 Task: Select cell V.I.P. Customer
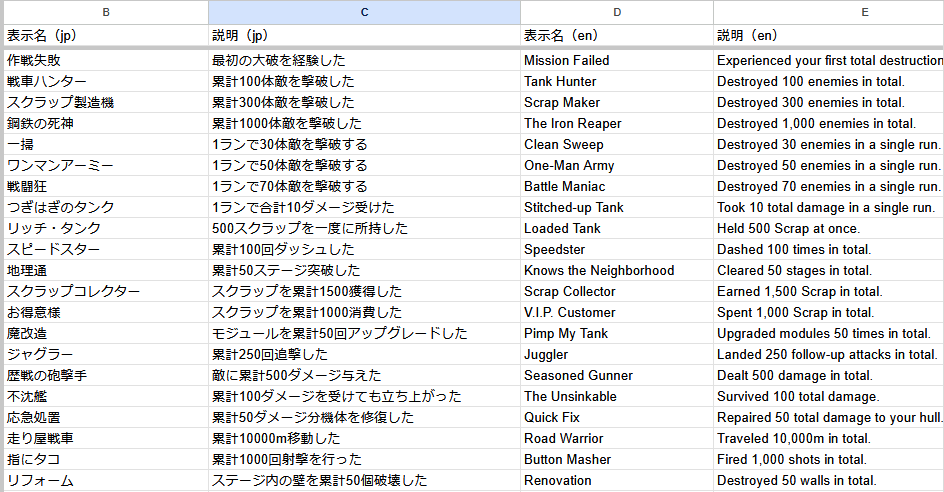tap(617, 313)
